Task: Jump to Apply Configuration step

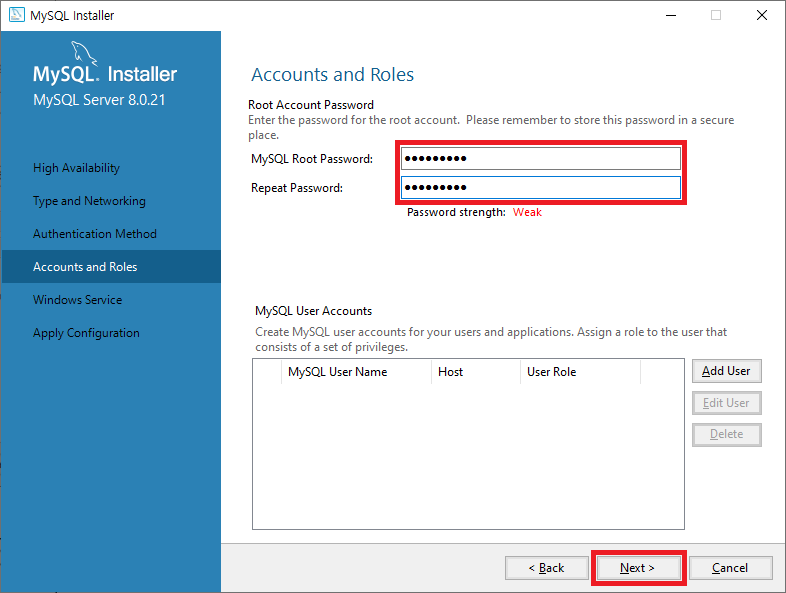Action: coord(86,333)
